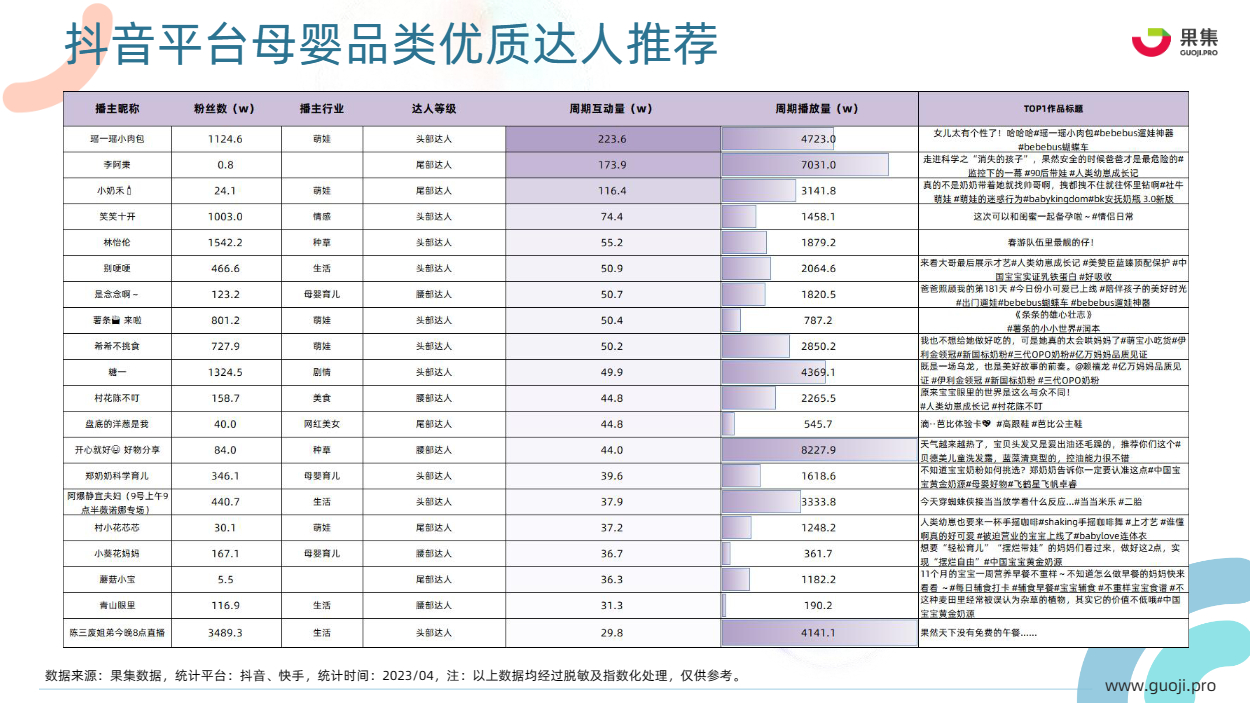Screen dimensions: 1250x703
Task: Click the name cell 小奶禾
Action: (x=117, y=191)
